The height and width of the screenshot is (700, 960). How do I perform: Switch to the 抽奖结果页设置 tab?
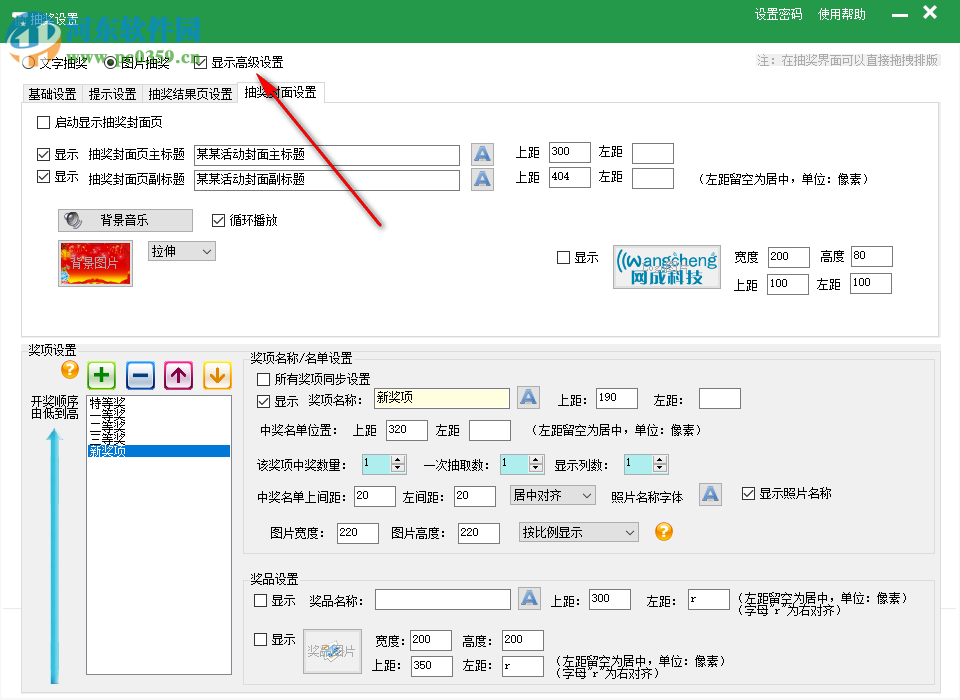click(189, 93)
